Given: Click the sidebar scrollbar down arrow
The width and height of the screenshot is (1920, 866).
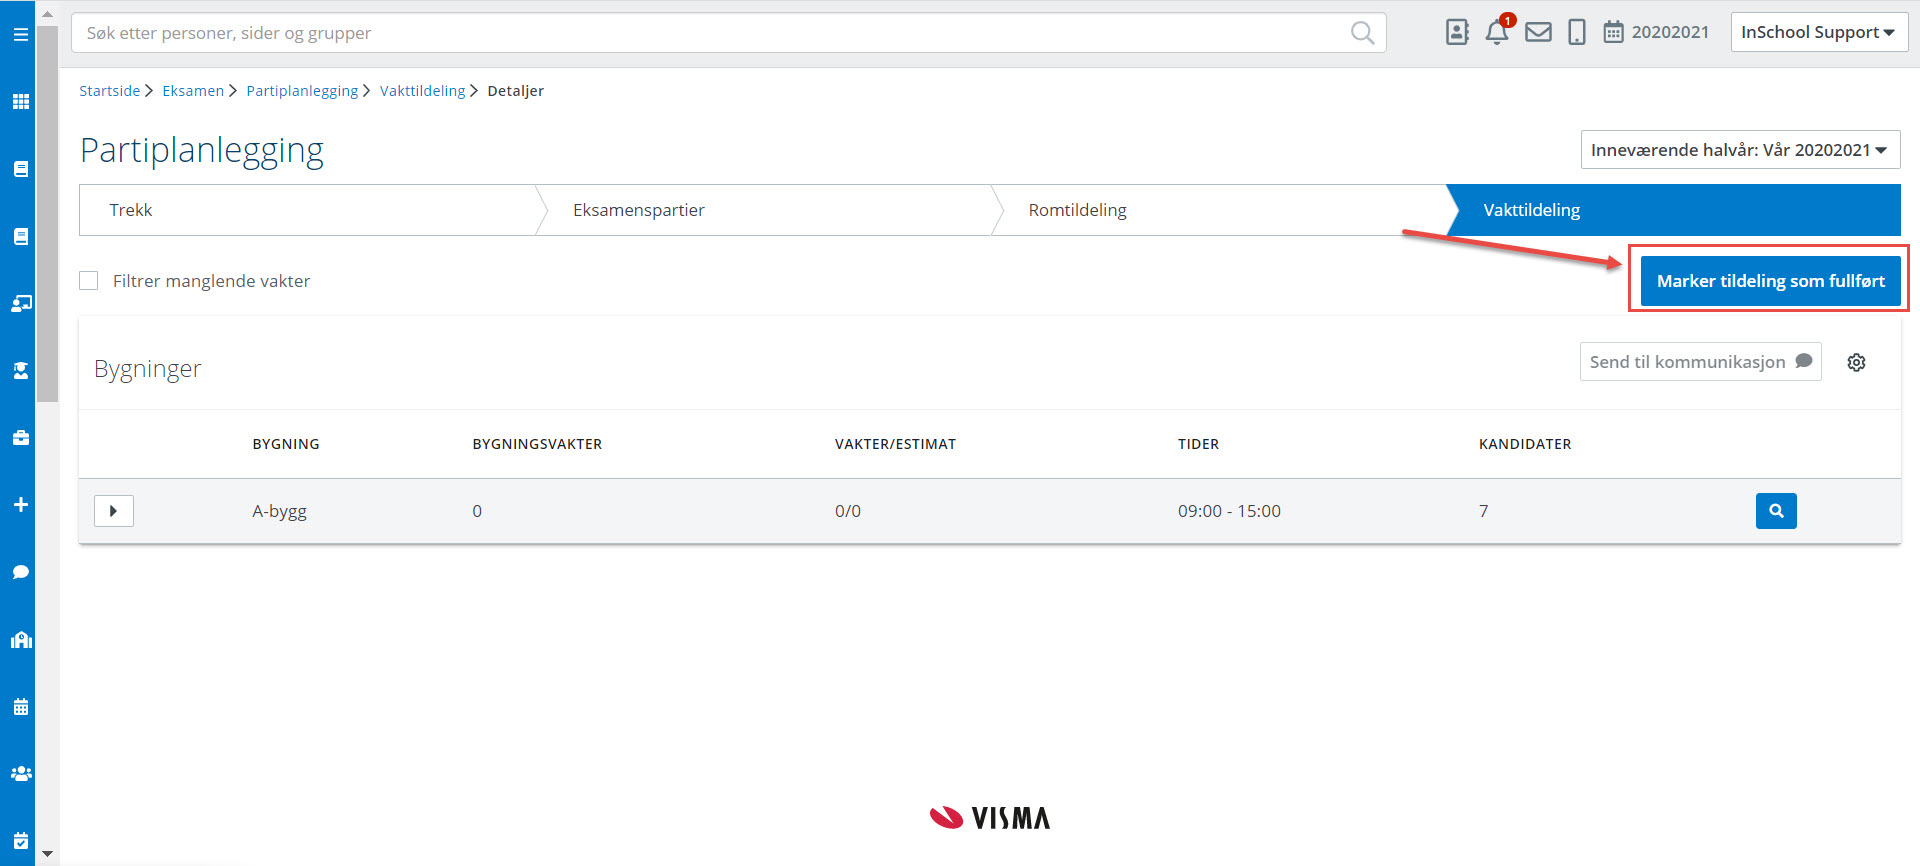Looking at the screenshot, I should tap(47, 854).
